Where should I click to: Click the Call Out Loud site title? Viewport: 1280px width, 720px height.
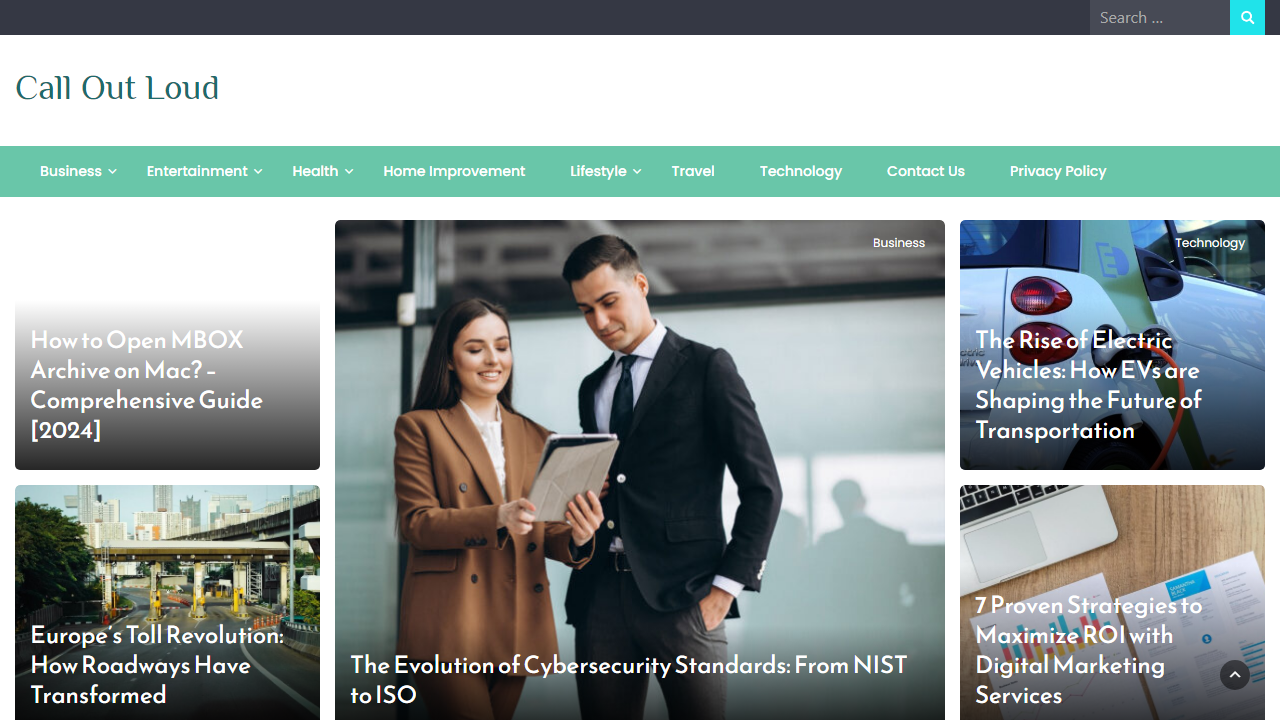pos(117,88)
